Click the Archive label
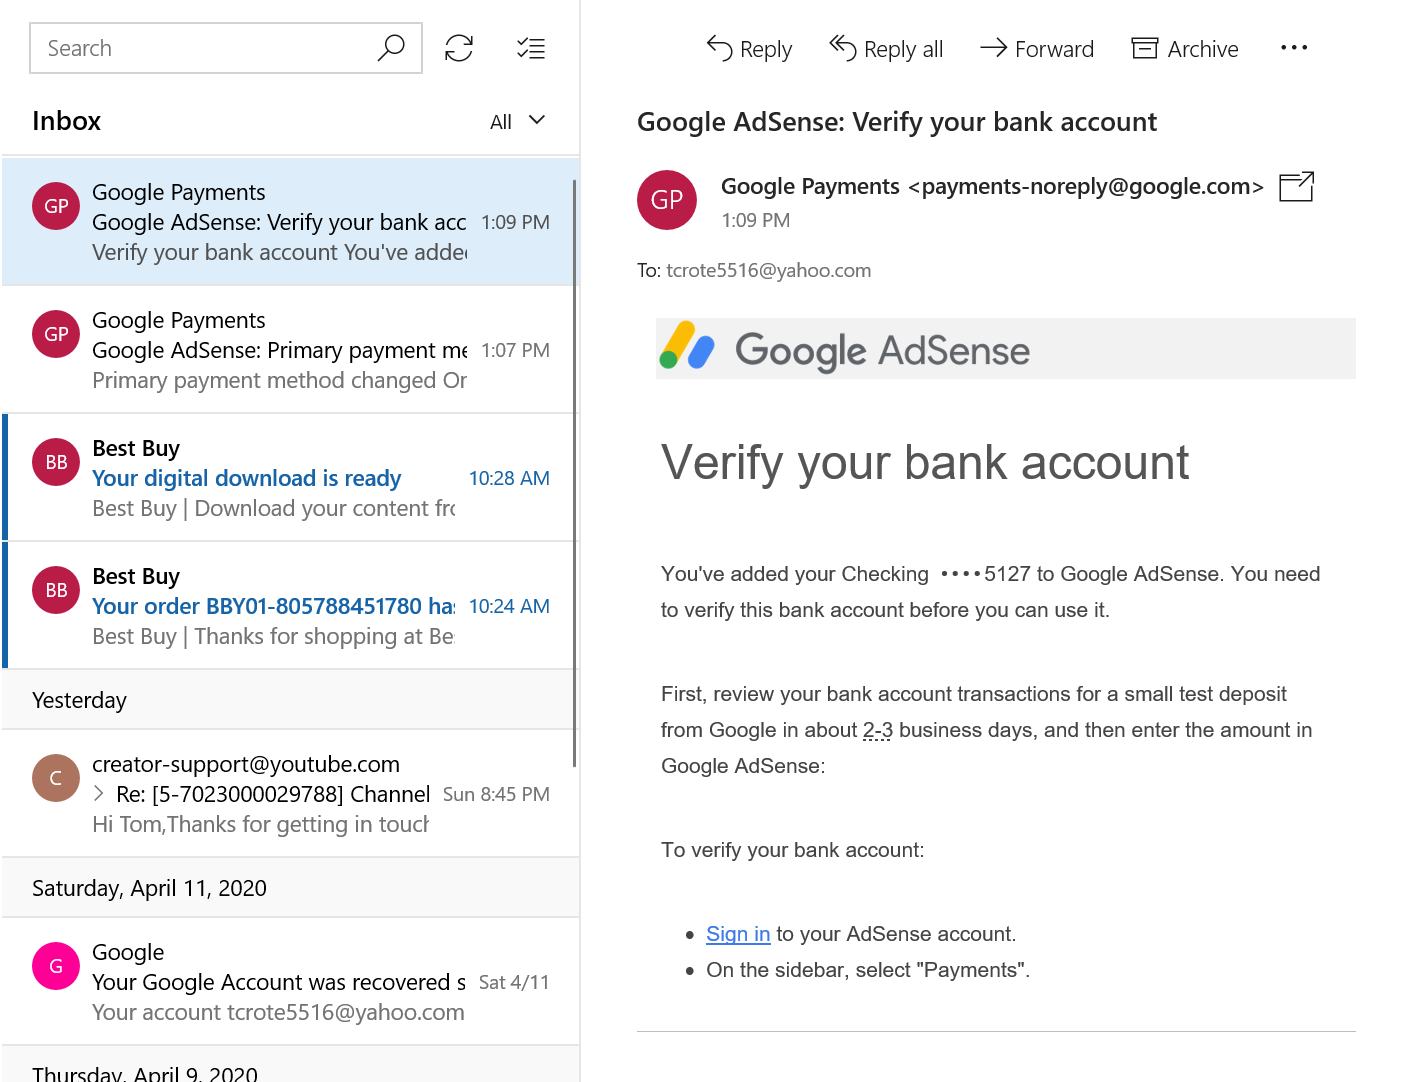Image resolution: width=1409 pixels, height=1082 pixels. pos(1203,49)
